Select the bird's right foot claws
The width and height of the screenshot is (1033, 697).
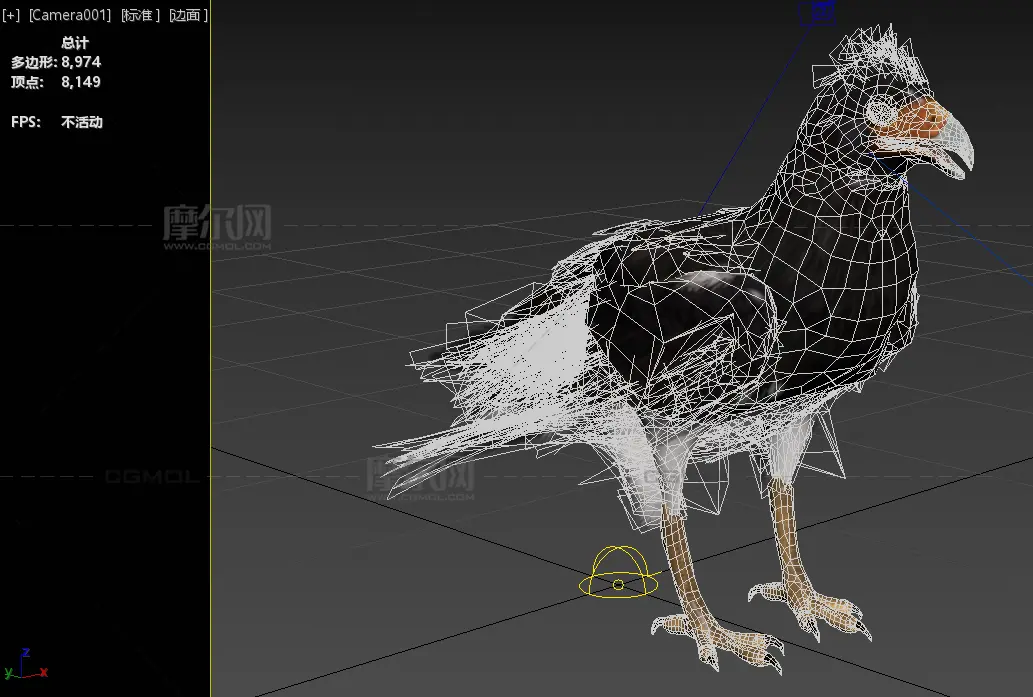(810, 605)
